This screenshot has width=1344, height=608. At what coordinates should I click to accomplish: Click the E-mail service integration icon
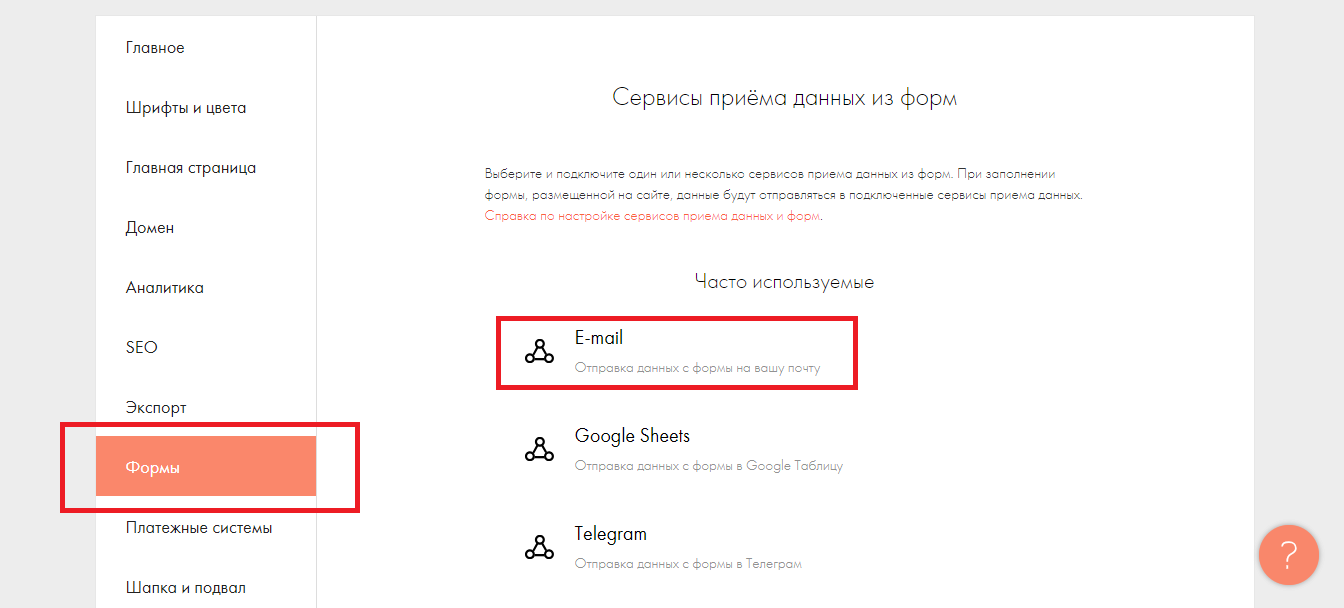(x=539, y=352)
